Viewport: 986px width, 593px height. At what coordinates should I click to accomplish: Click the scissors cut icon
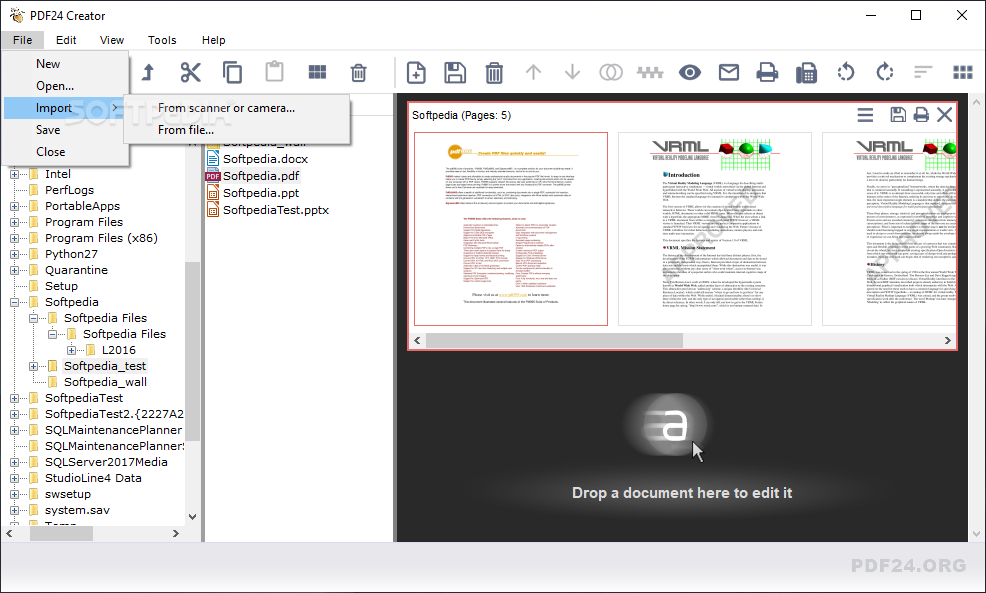point(191,72)
